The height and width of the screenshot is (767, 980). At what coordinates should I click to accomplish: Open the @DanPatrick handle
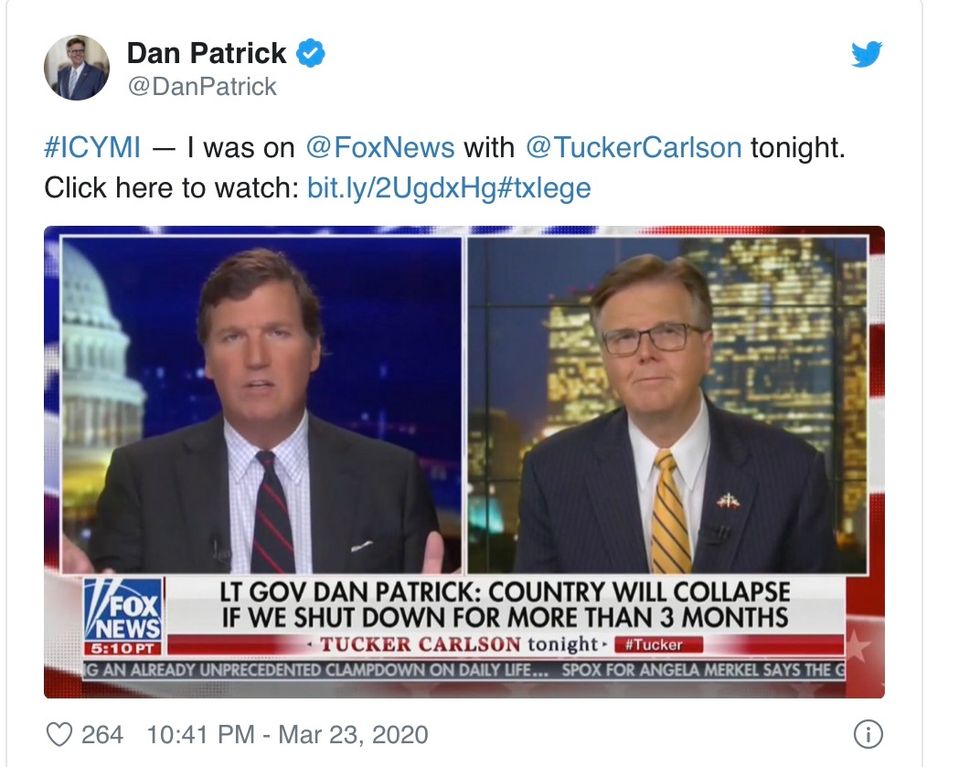(202, 86)
